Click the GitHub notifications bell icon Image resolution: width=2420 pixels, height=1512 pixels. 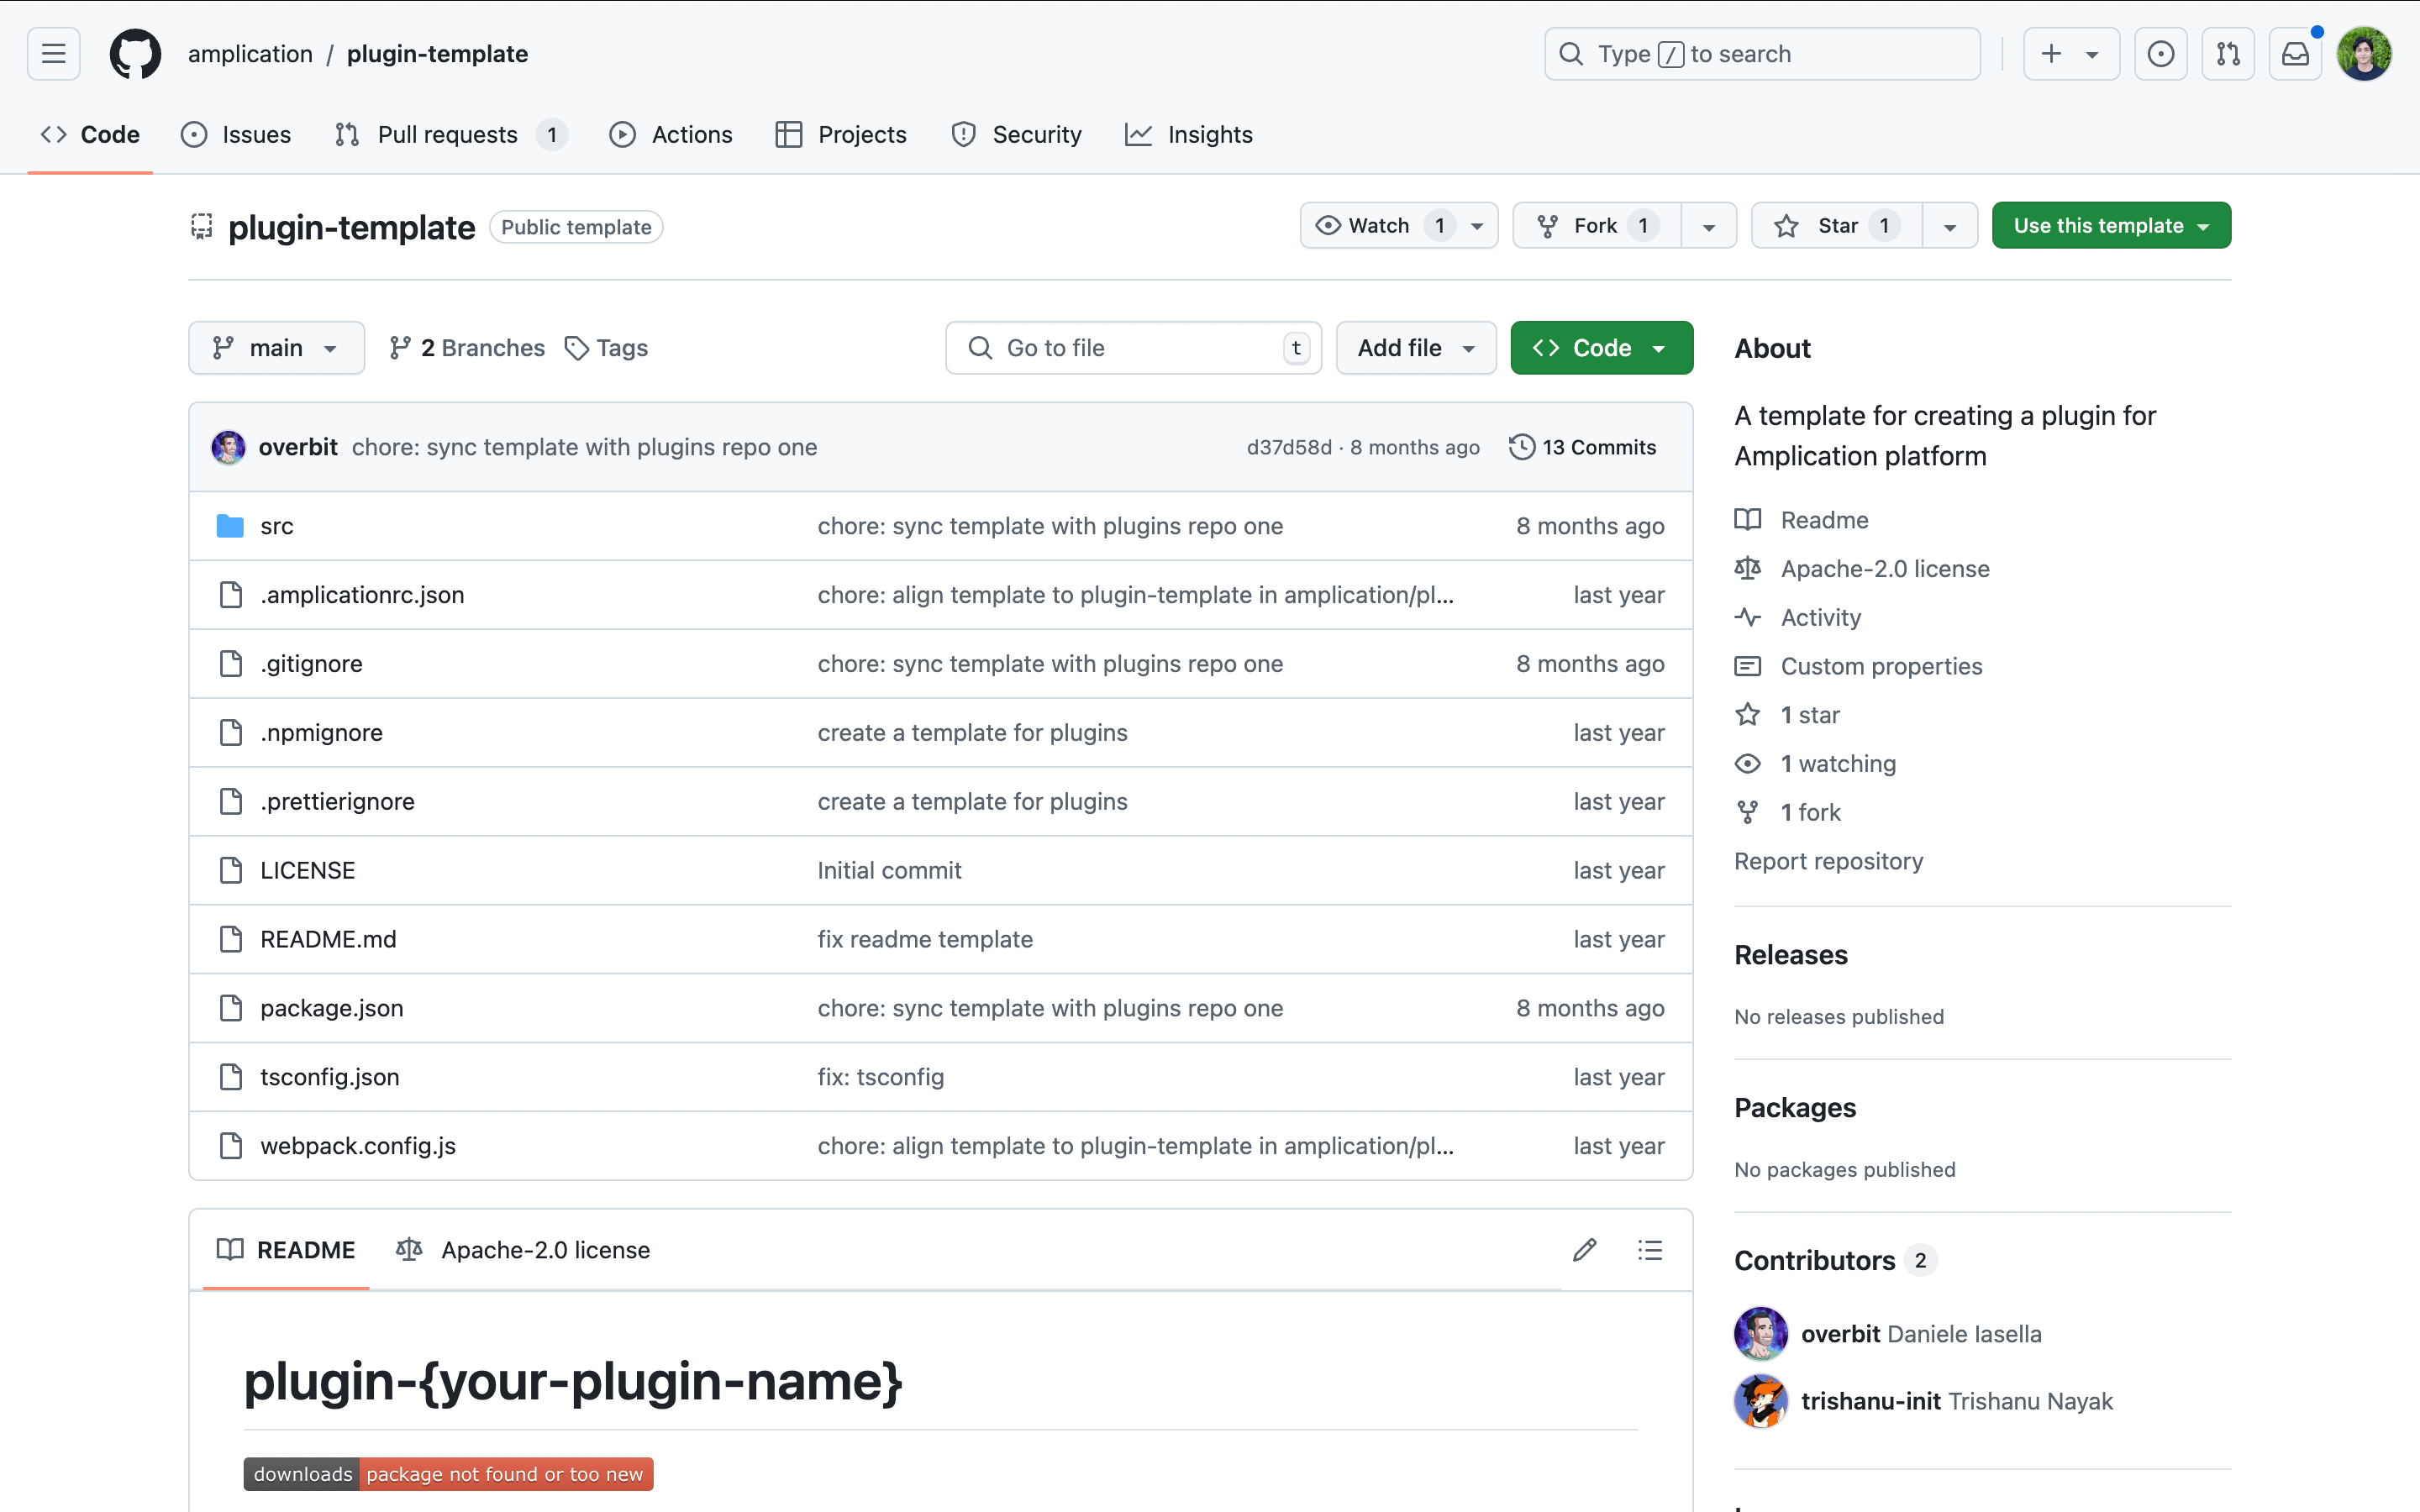2295,54
